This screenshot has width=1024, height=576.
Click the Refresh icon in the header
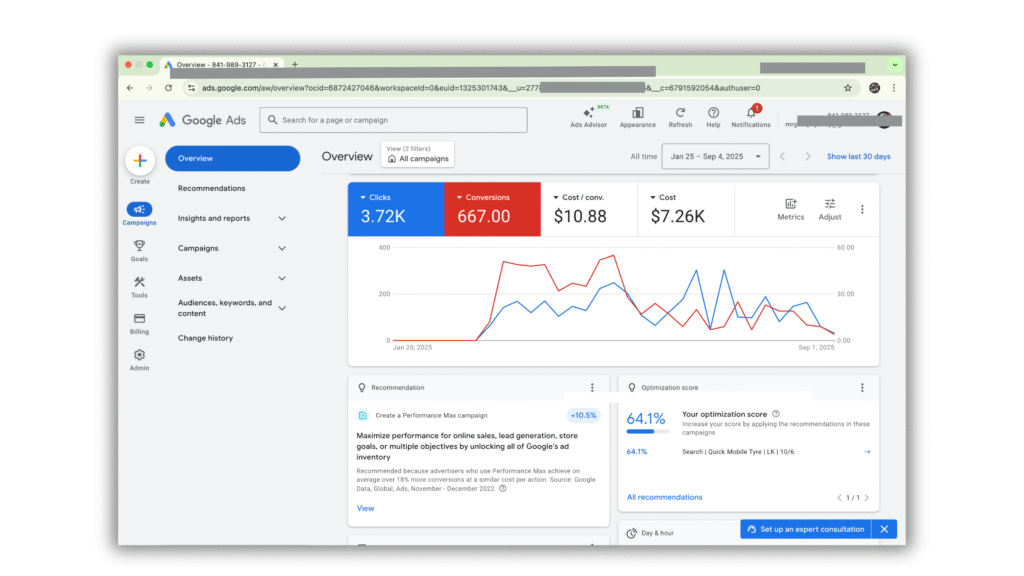(x=680, y=114)
